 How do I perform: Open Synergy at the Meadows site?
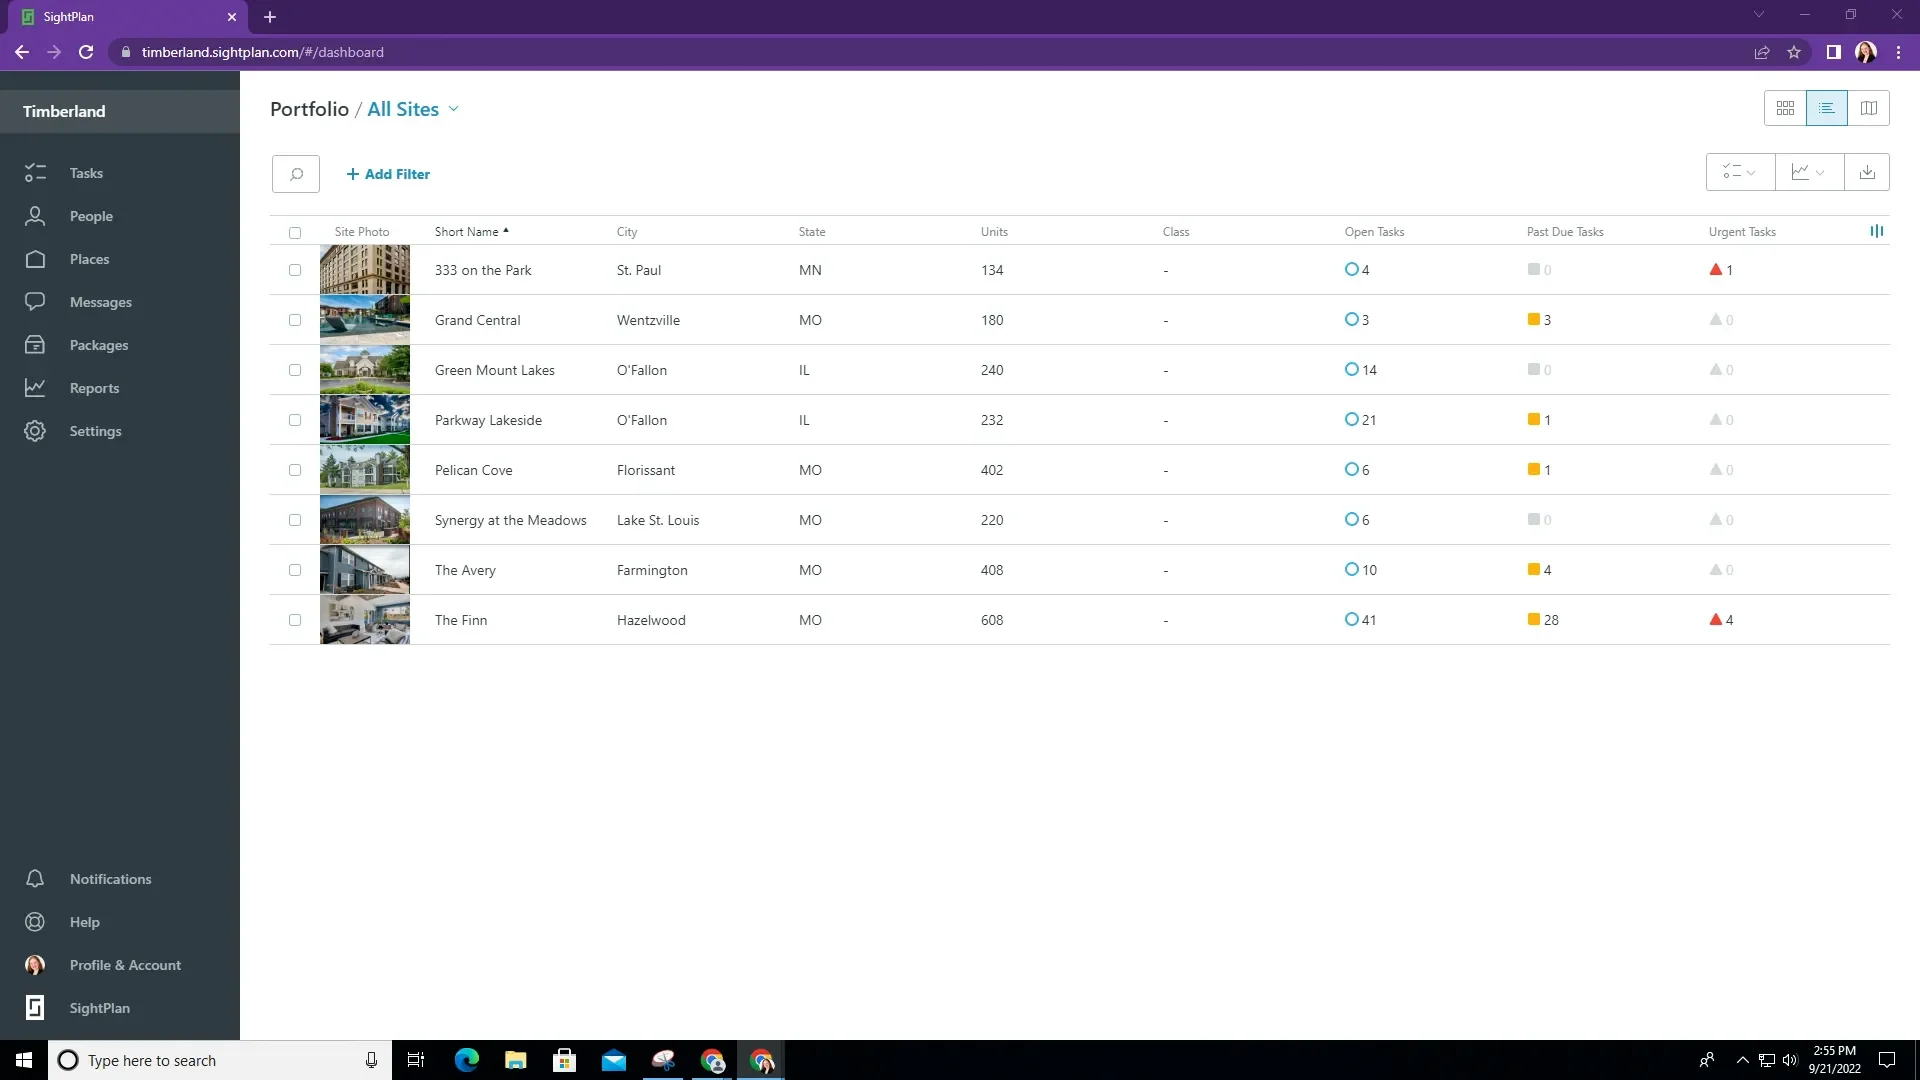click(510, 520)
